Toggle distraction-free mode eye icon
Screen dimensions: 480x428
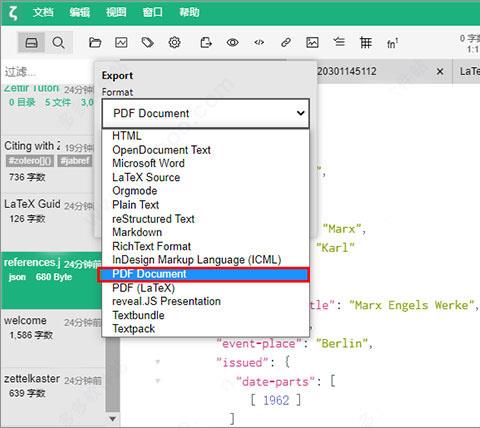coord(232,43)
